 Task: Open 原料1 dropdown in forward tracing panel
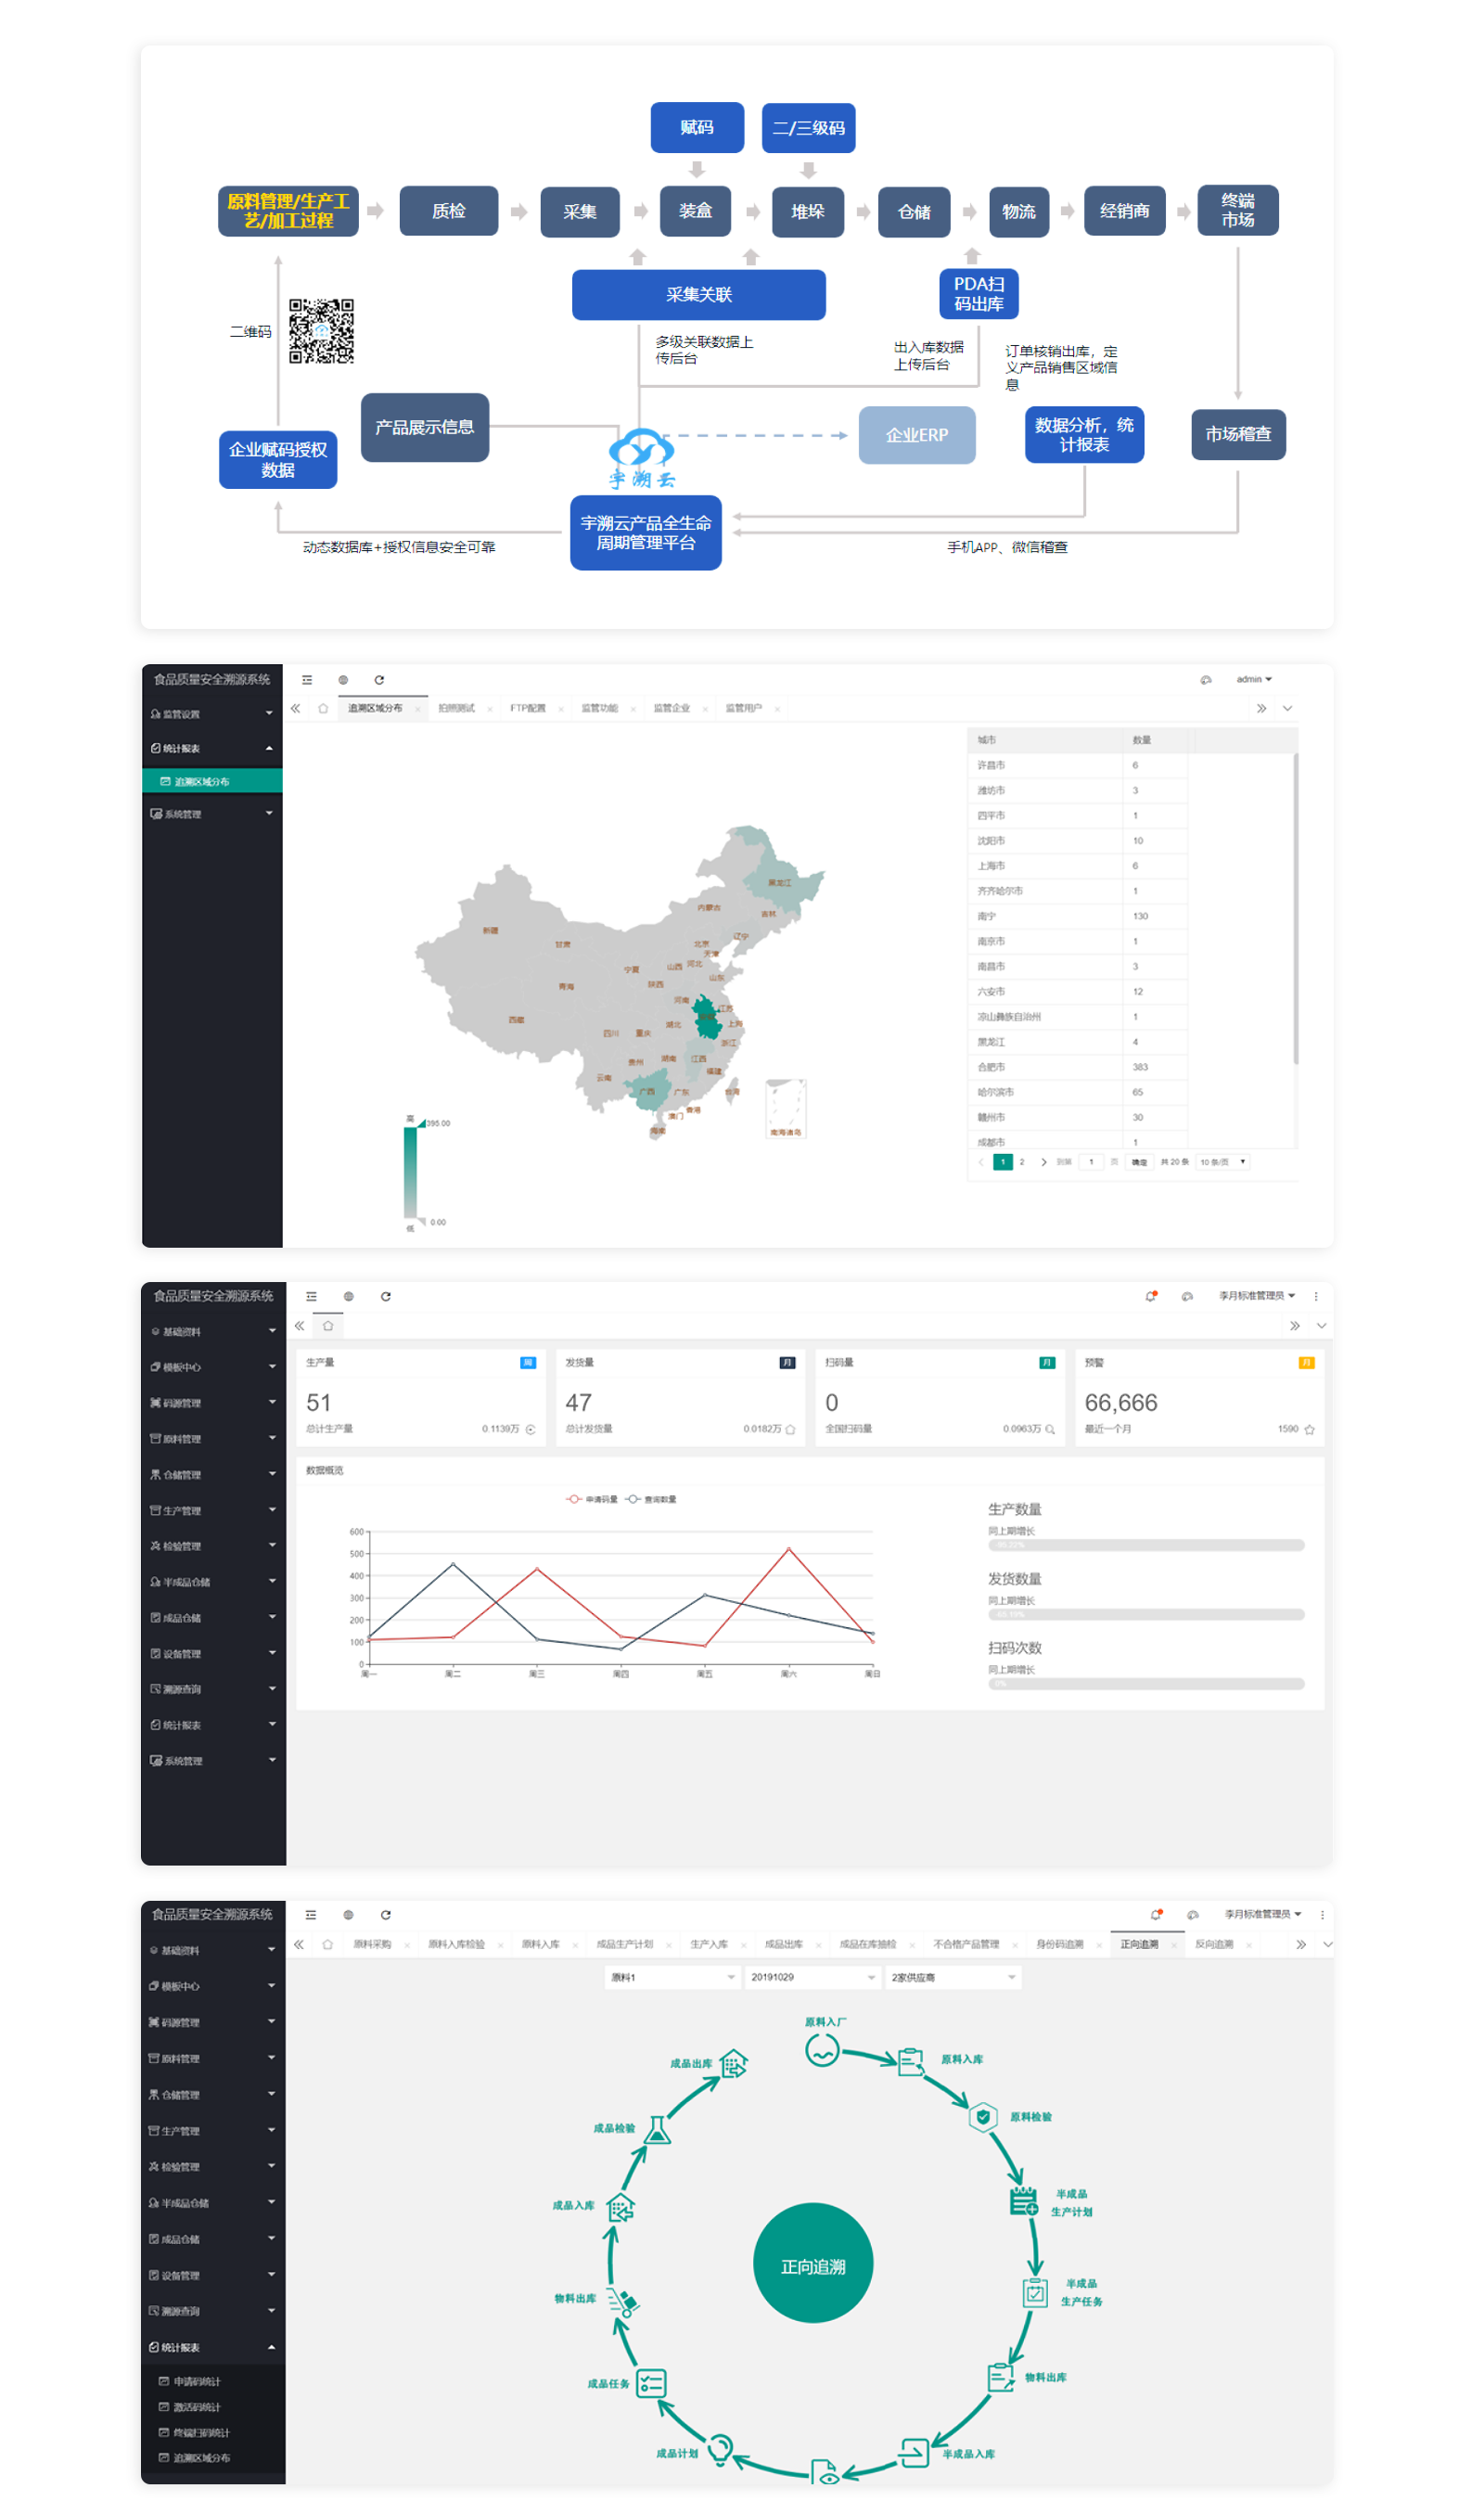tap(672, 1977)
